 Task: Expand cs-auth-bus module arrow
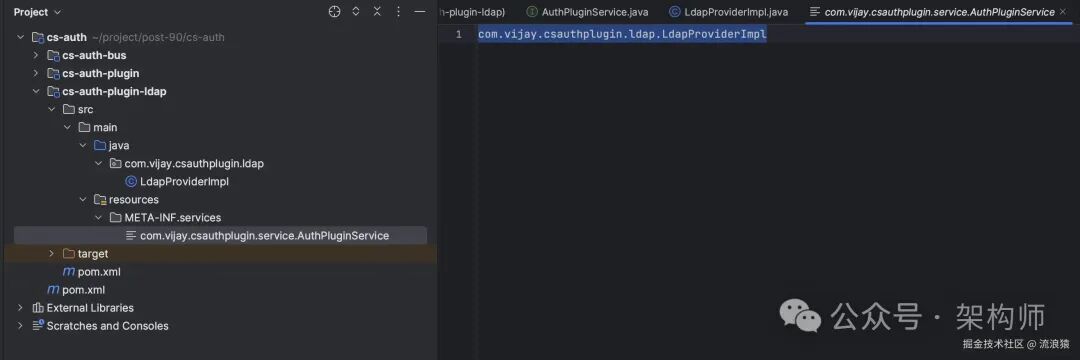[x=36, y=55]
